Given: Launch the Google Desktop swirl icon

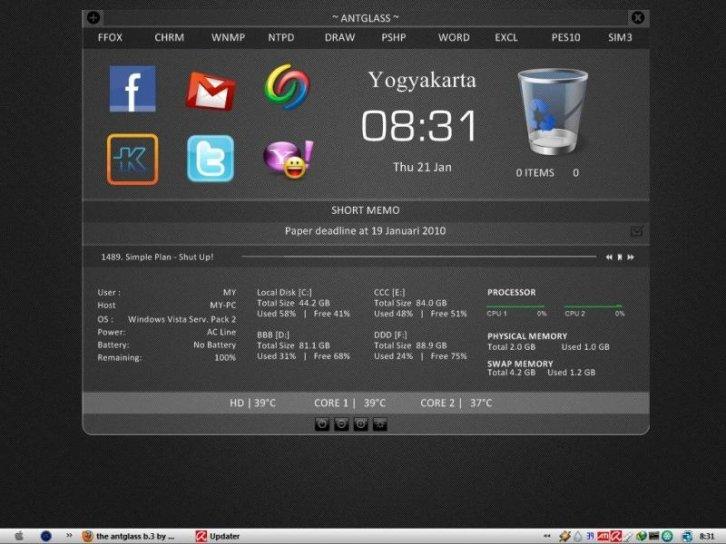Looking at the screenshot, I should (x=287, y=87).
